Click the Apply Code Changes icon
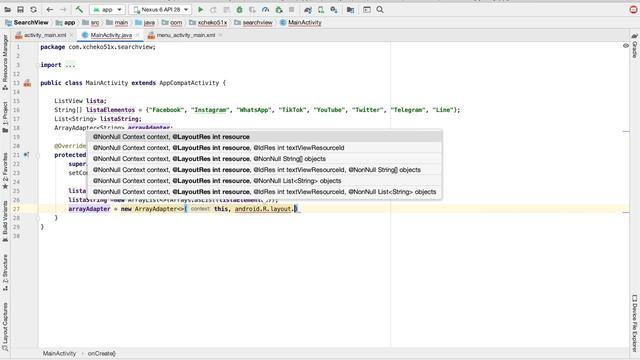The width and height of the screenshot is (640, 360). pos(227,9)
